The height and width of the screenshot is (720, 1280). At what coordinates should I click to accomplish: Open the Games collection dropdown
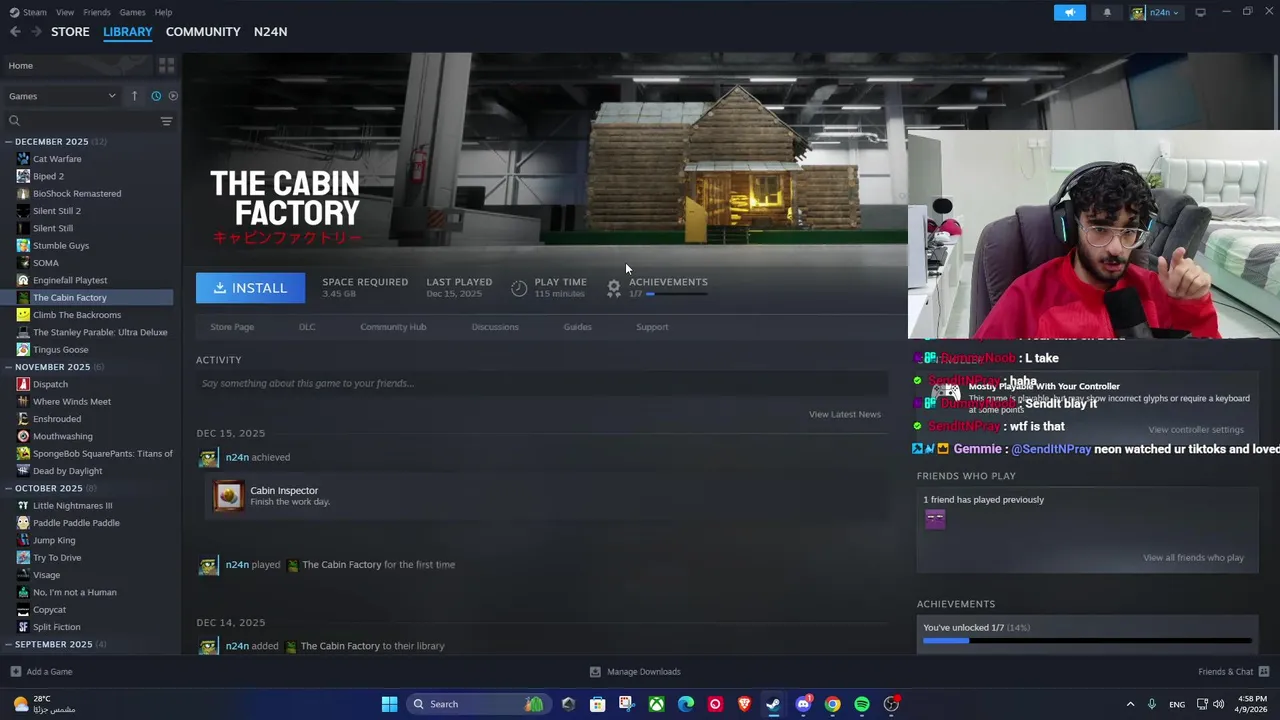pyautogui.click(x=62, y=96)
